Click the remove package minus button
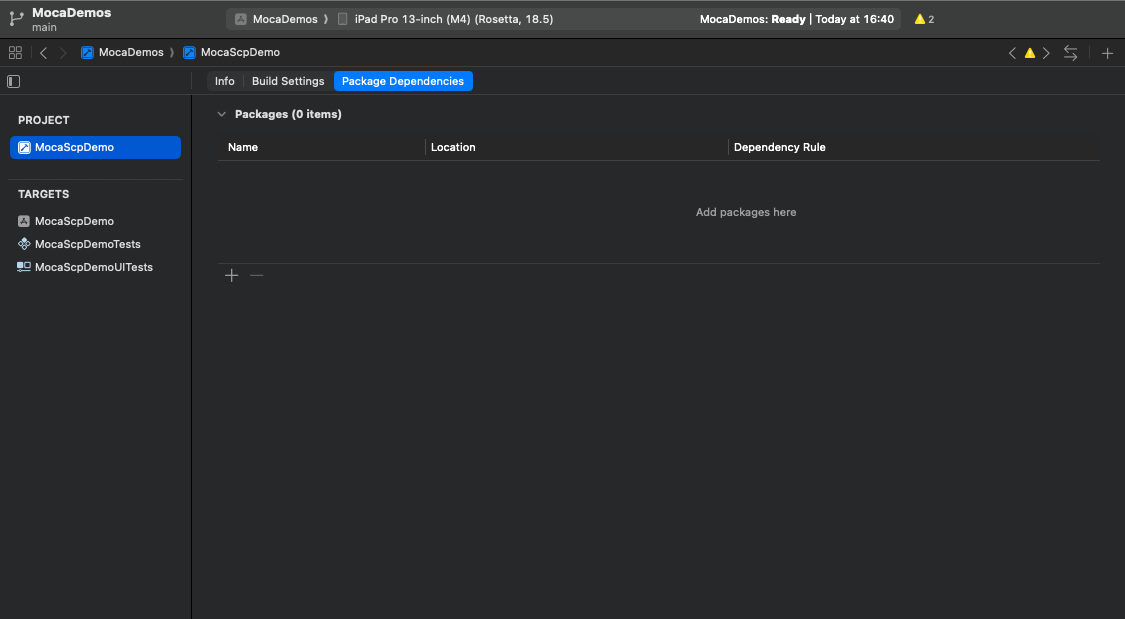Image resolution: width=1125 pixels, height=619 pixels. coord(256,275)
